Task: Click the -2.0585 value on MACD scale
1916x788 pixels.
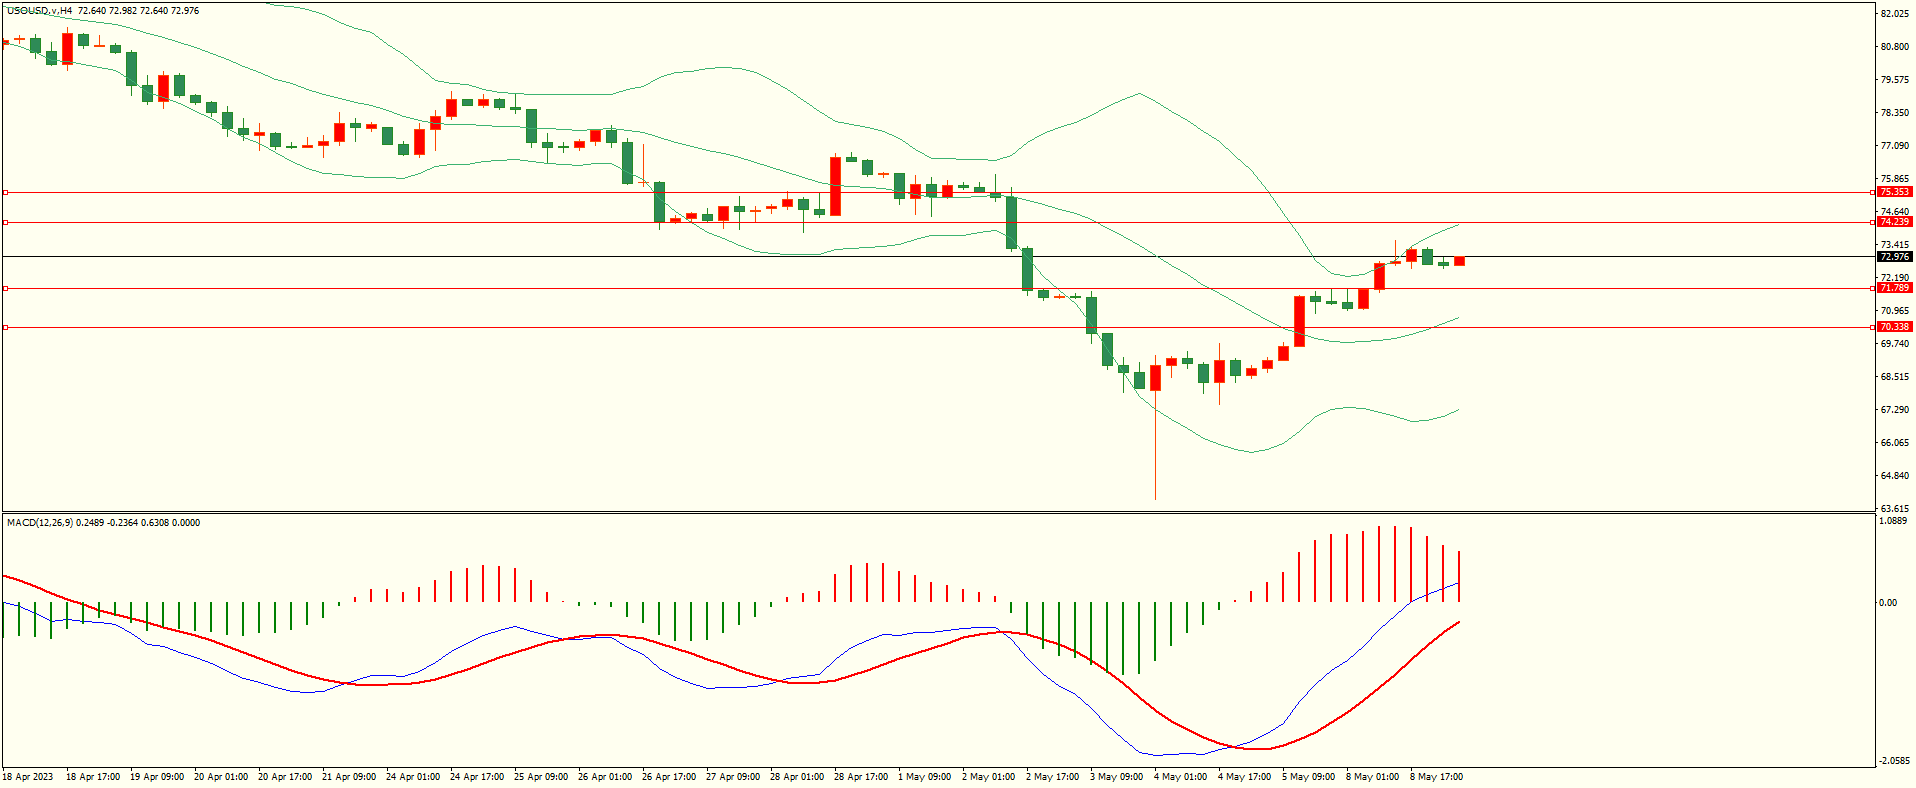Action: [x=1893, y=760]
